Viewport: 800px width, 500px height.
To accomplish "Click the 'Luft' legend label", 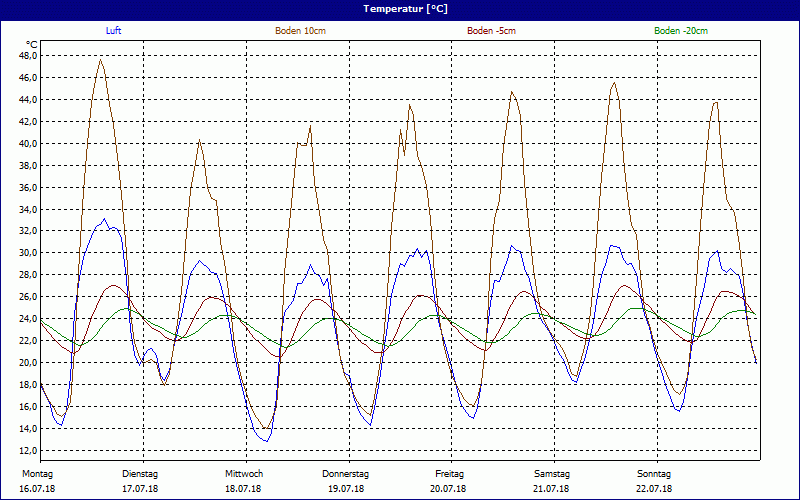I will (x=113, y=31).
